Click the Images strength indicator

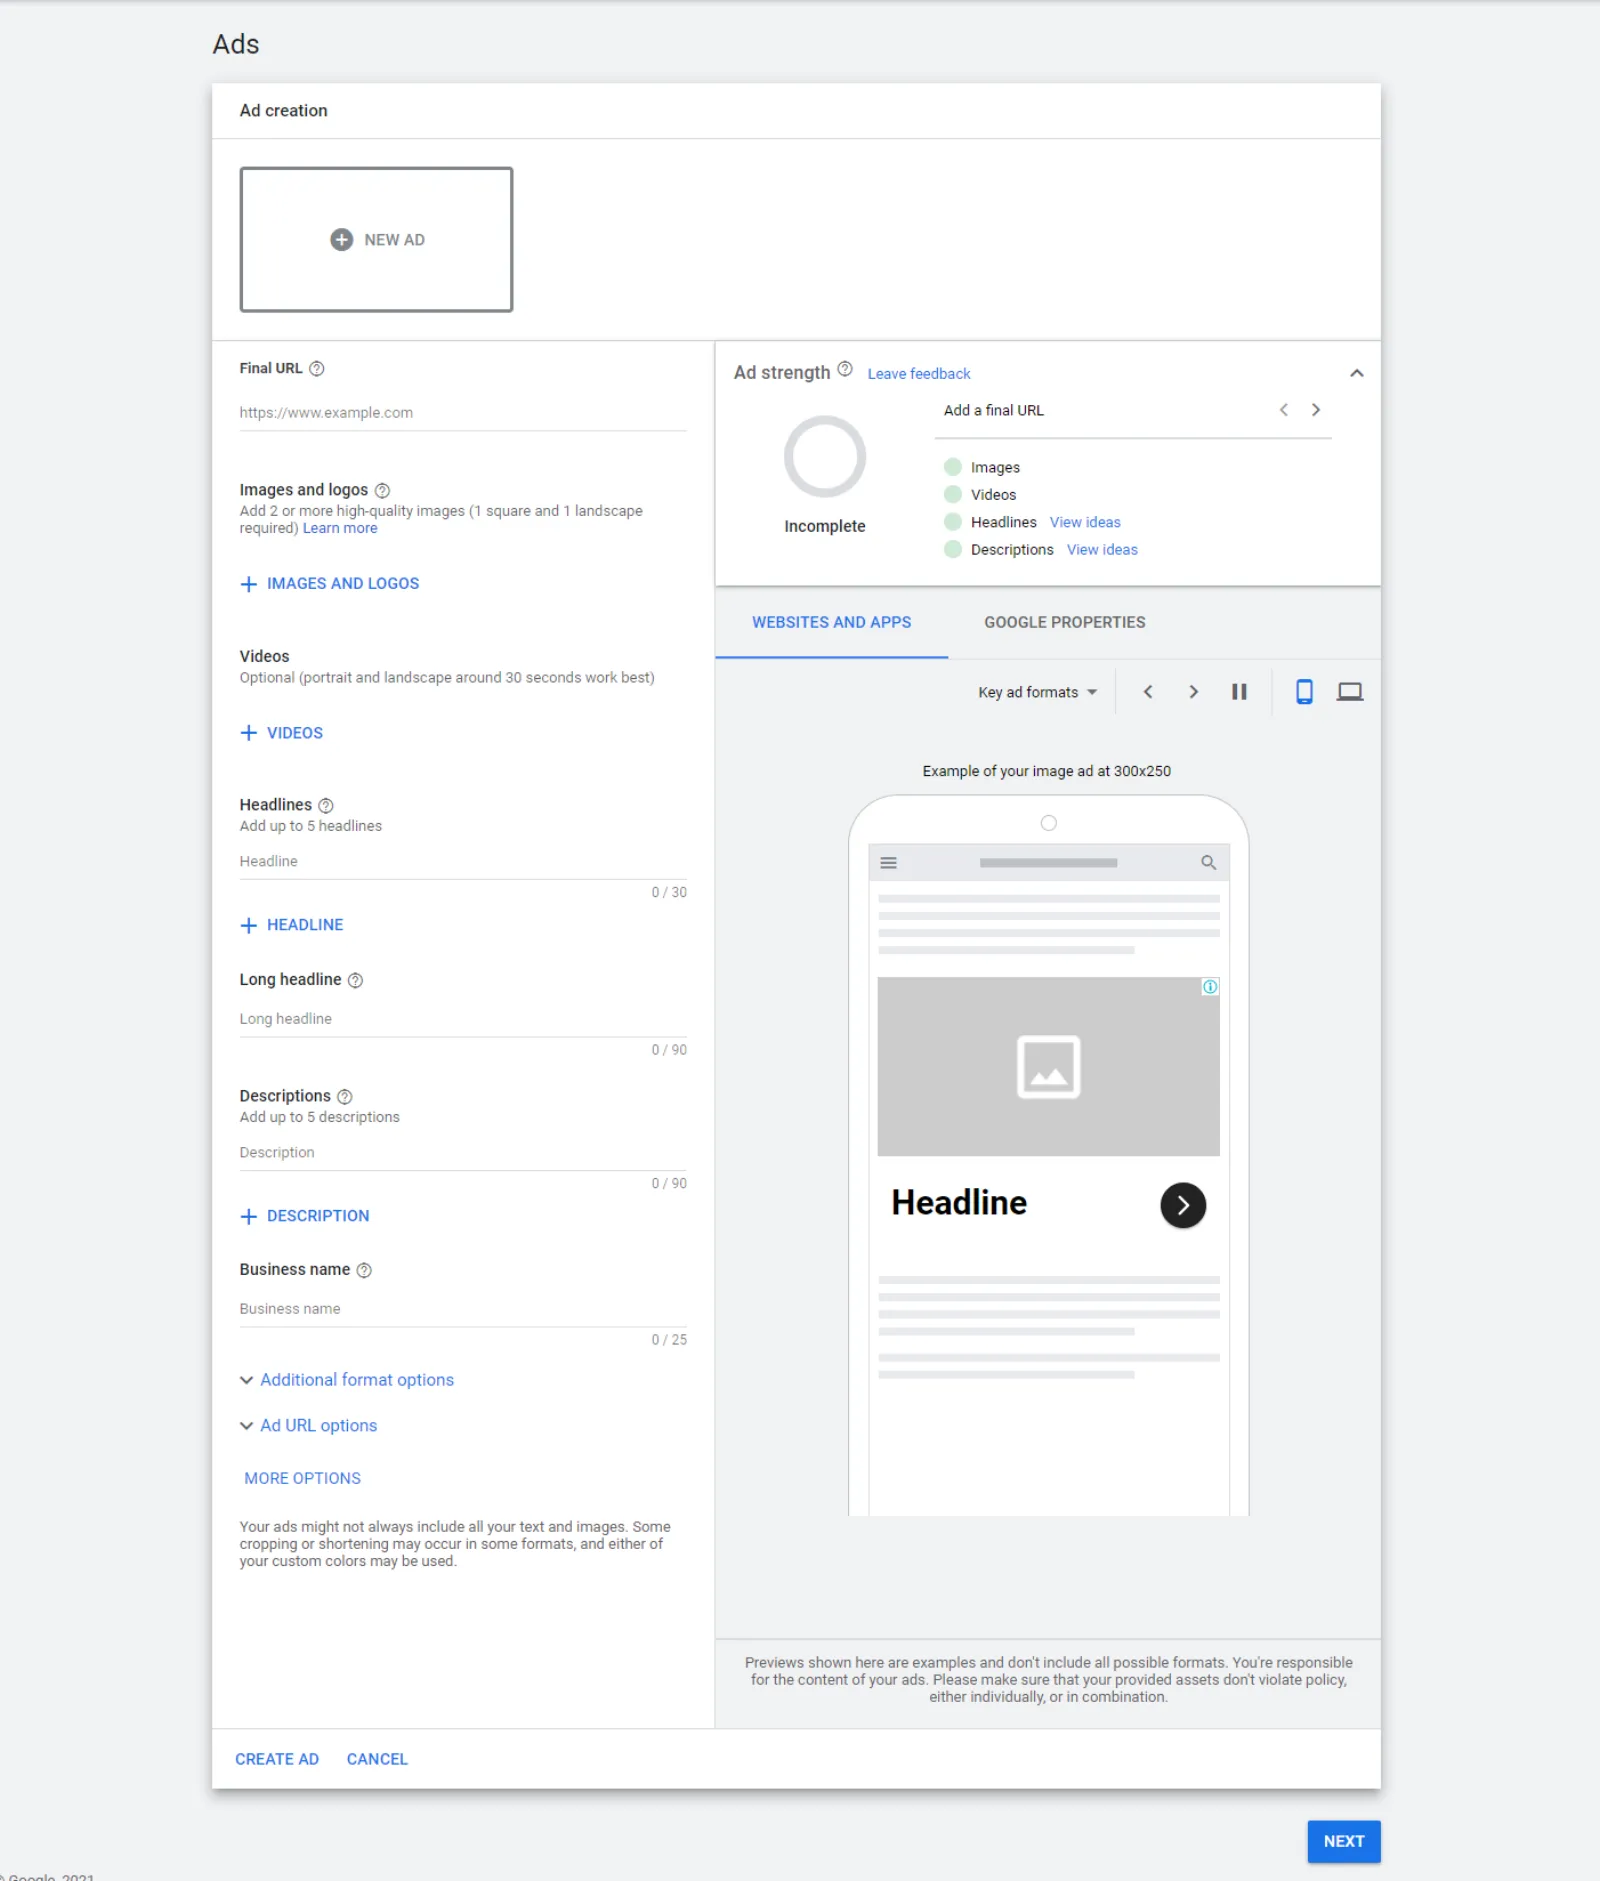953,467
